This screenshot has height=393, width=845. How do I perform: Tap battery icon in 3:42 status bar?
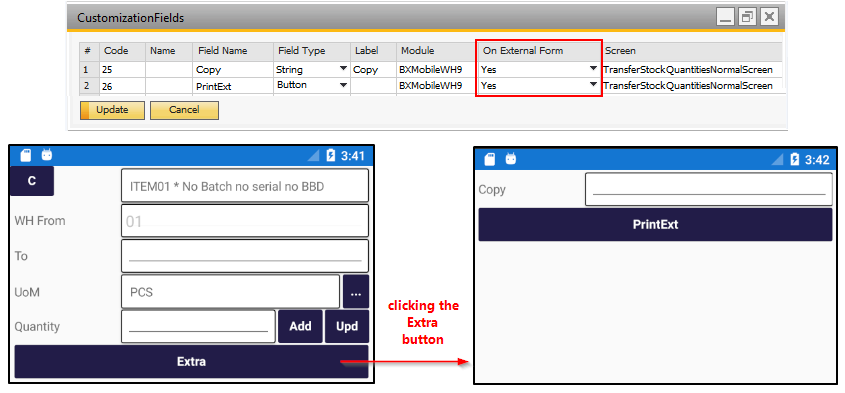[795, 159]
